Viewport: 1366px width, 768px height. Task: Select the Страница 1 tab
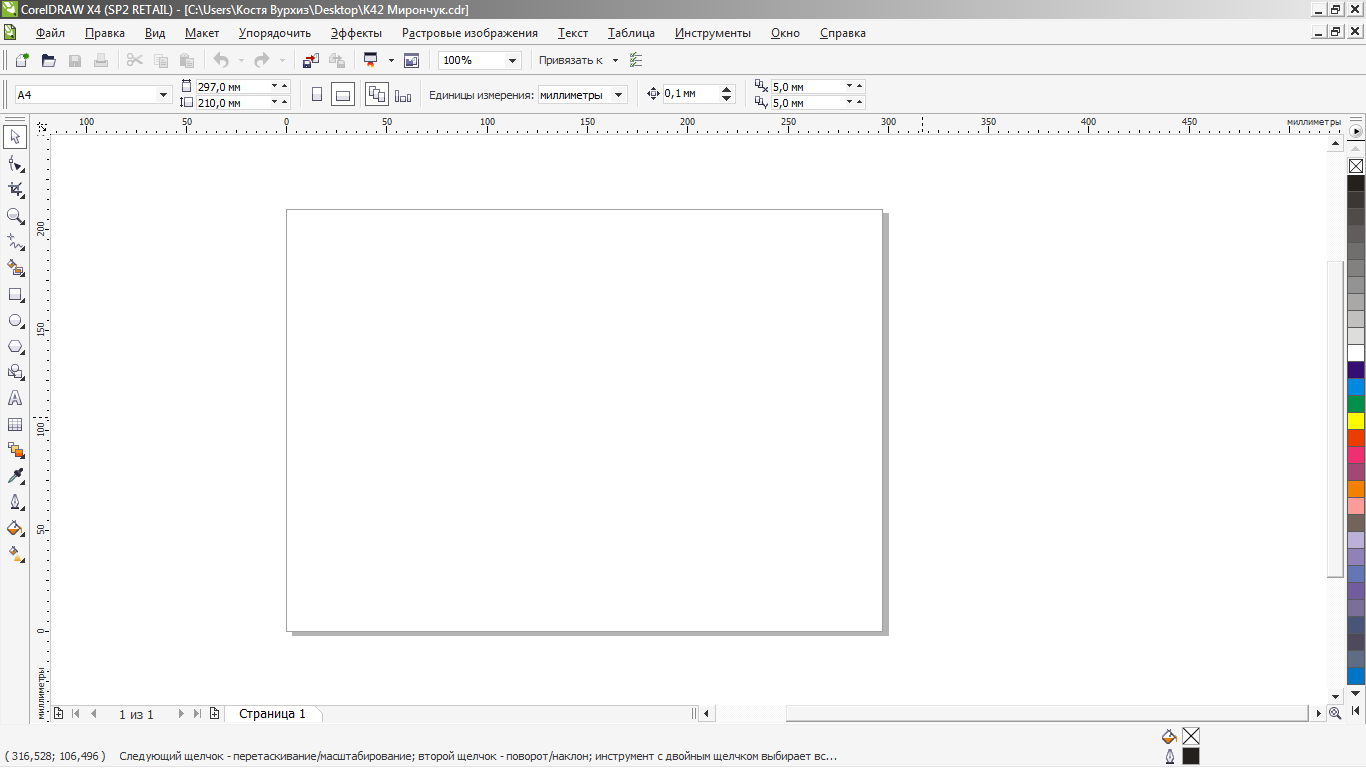tap(272, 713)
